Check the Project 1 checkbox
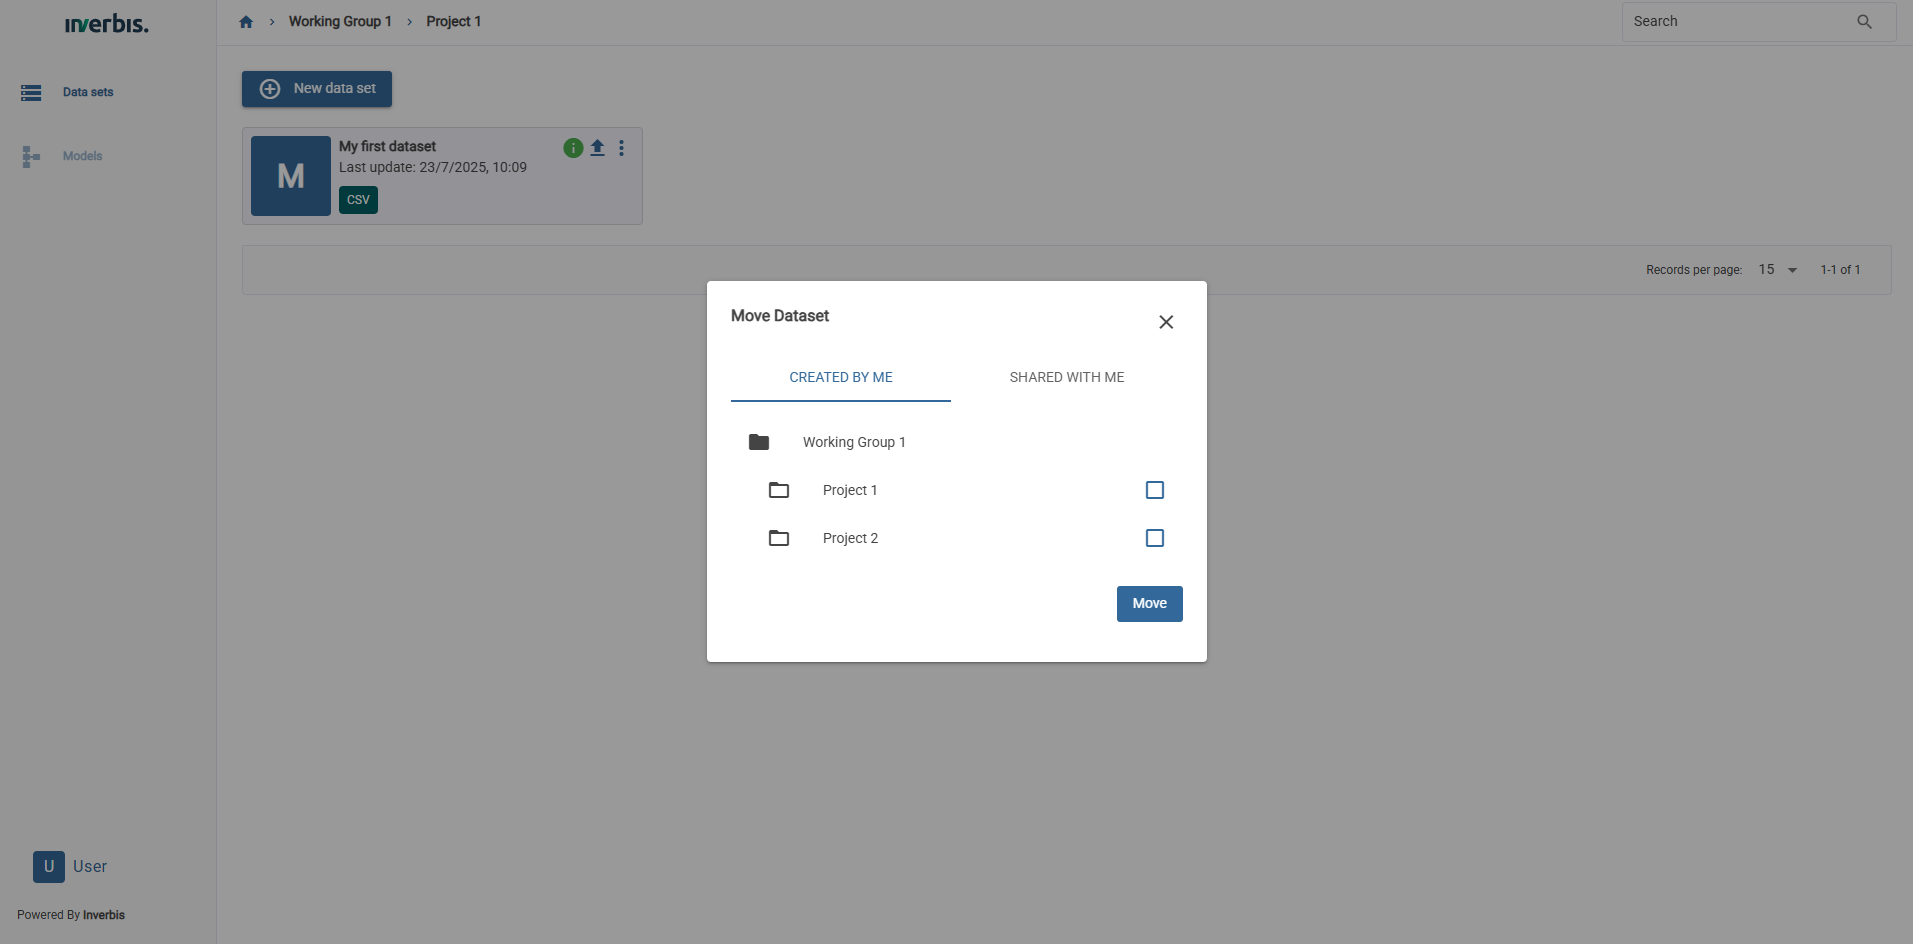 pos(1155,490)
